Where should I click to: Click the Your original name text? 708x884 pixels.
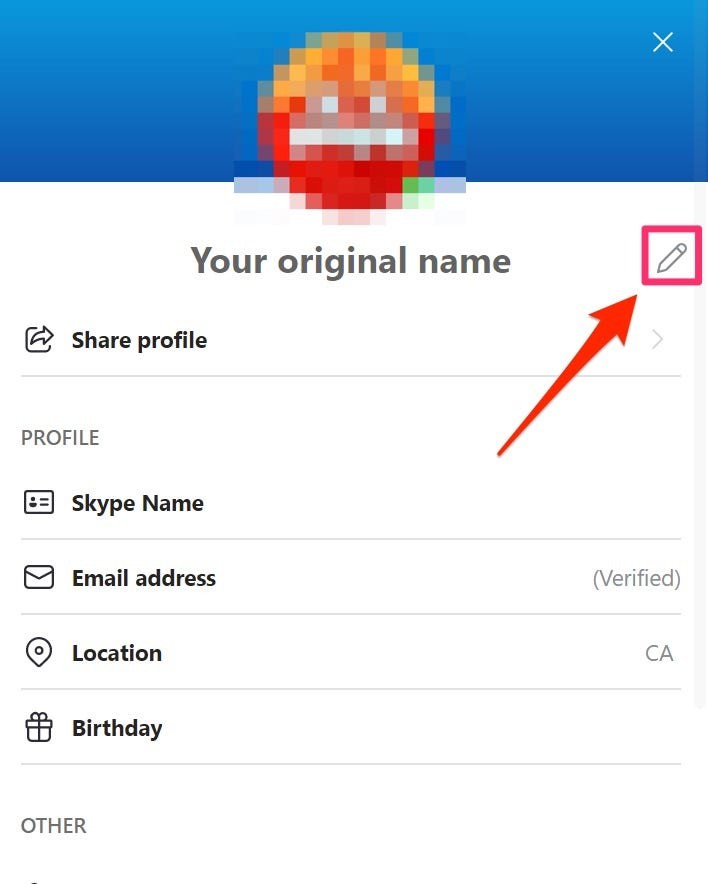[350, 260]
